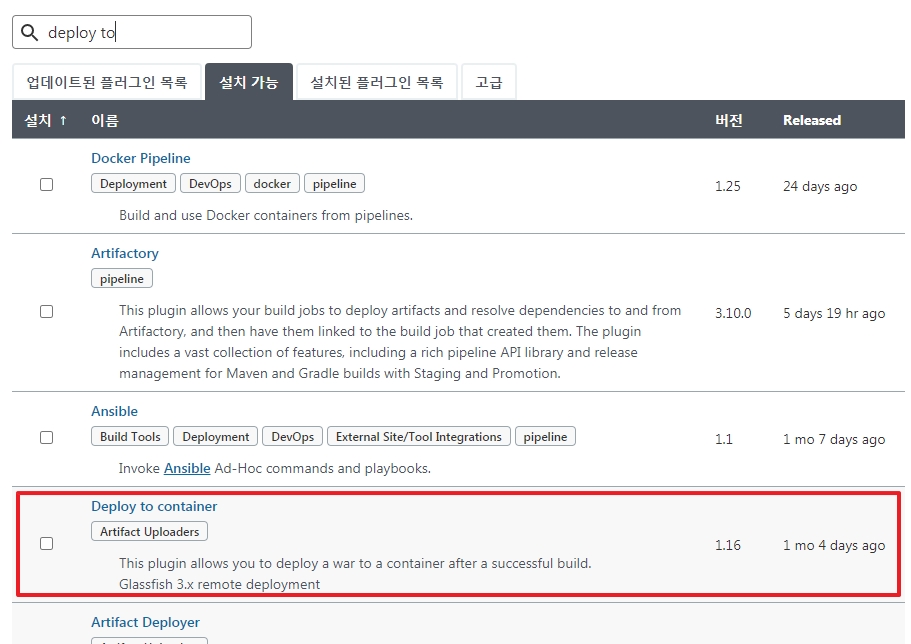
Task: Check the Docker Pipeline install checkbox
Action: pyautogui.click(x=46, y=184)
